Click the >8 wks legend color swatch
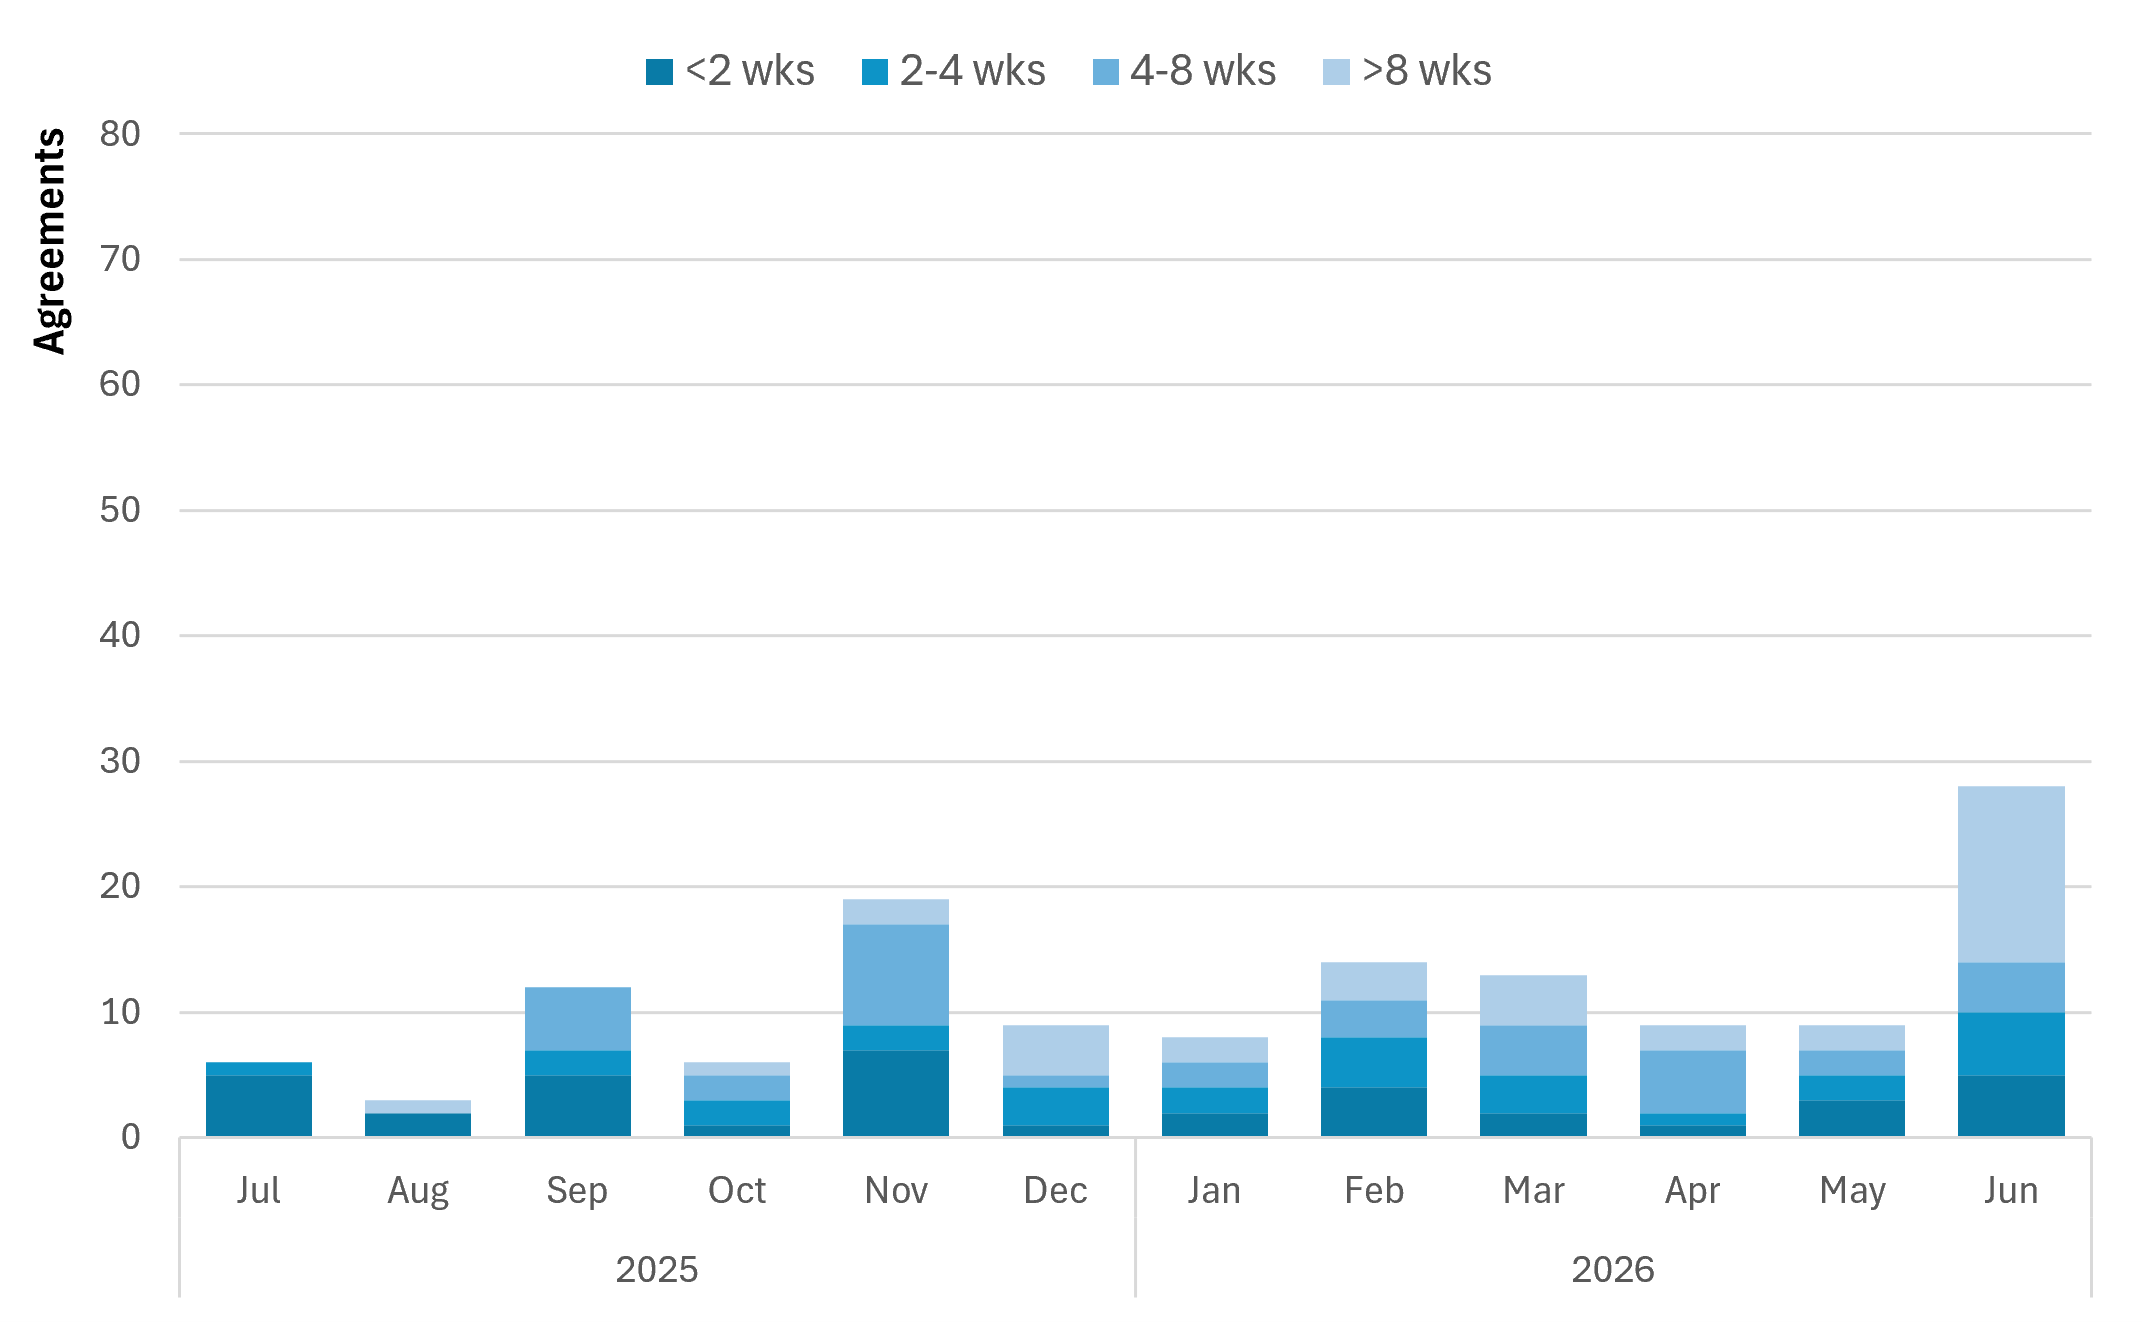The width and height of the screenshot is (2142, 1322). point(1336,72)
